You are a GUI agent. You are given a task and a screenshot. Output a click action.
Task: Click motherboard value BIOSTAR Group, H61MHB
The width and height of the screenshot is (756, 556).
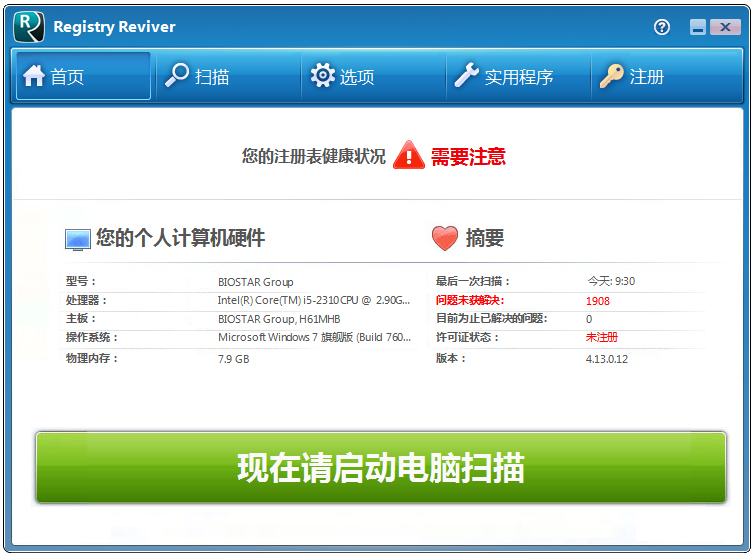(279, 319)
